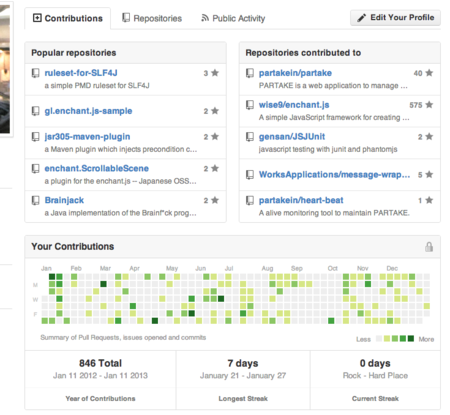The image size is (450, 415).
Task: Click the star icon for gl.enchant.js-sample
Action: tap(215, 111)
